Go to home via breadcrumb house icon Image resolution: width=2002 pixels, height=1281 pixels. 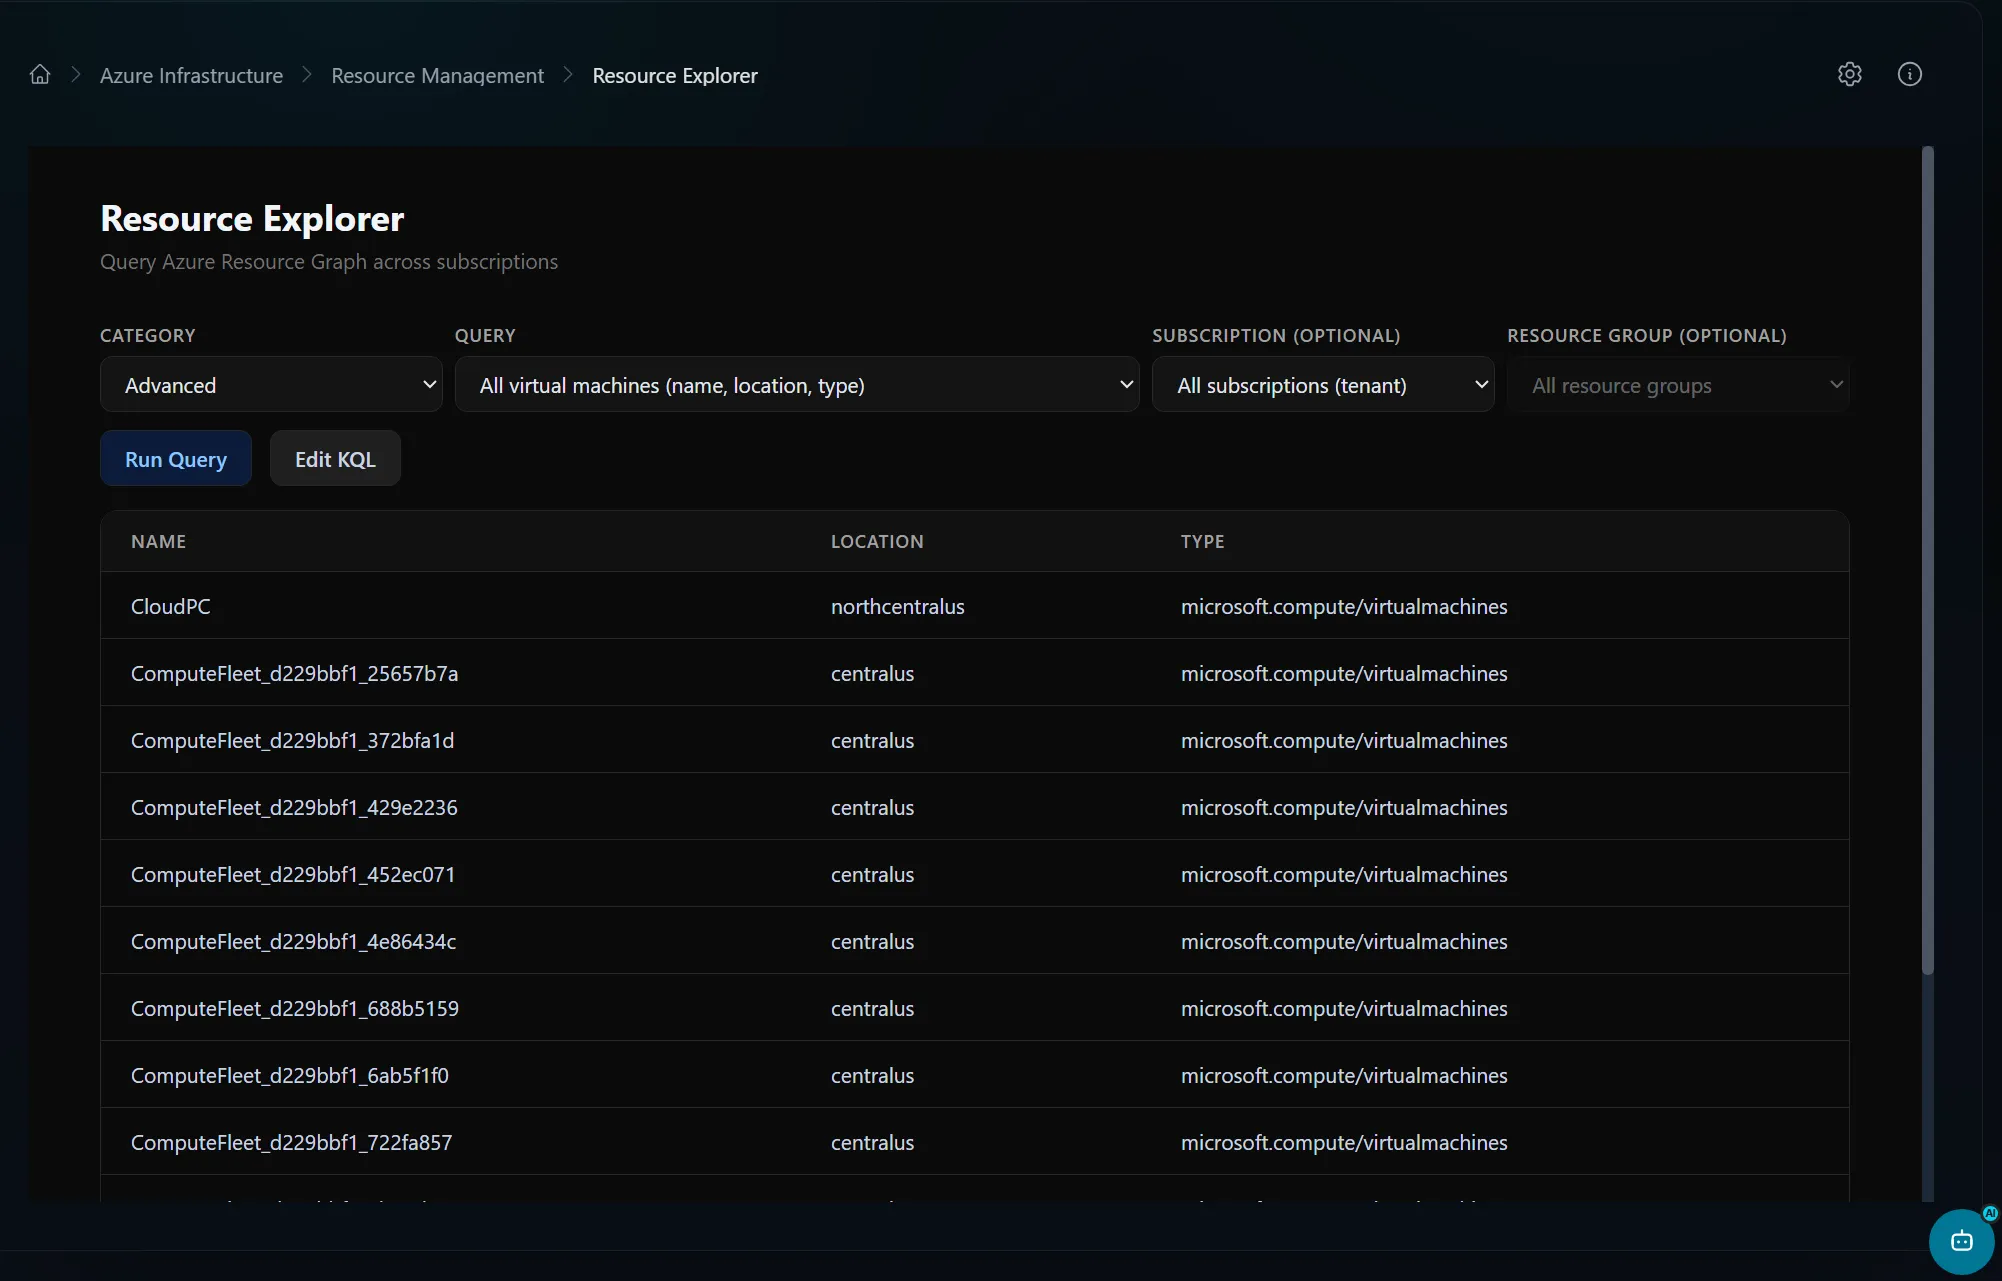(40, 75)
